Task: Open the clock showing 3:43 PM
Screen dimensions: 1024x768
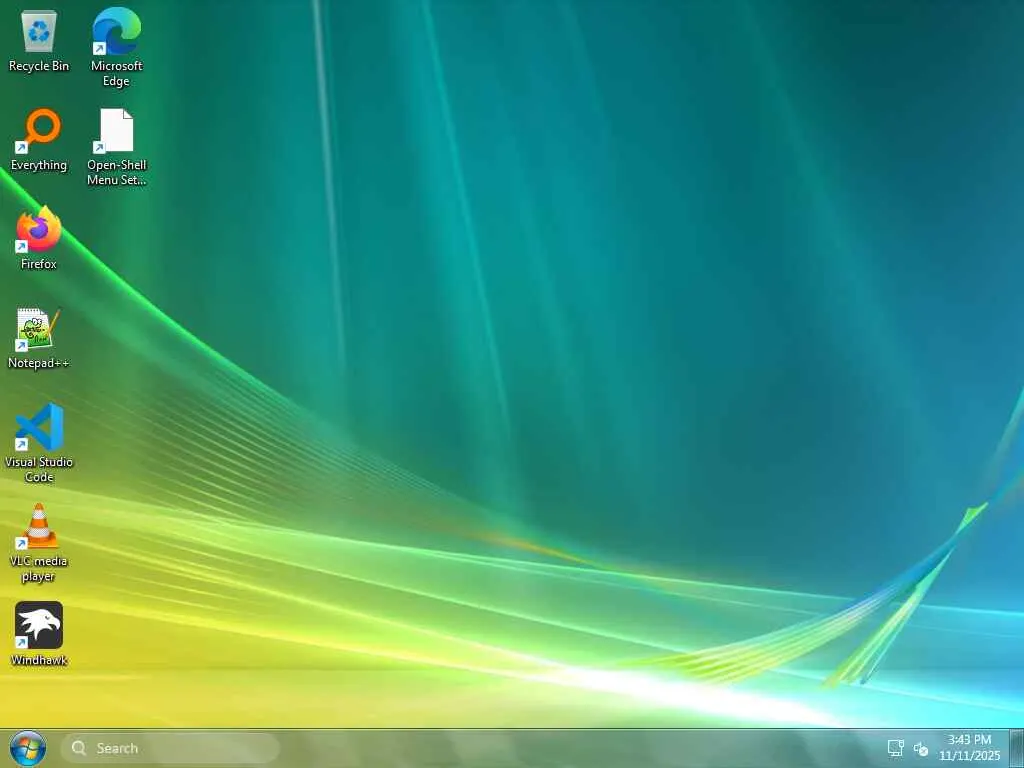Action: (970, 748)
